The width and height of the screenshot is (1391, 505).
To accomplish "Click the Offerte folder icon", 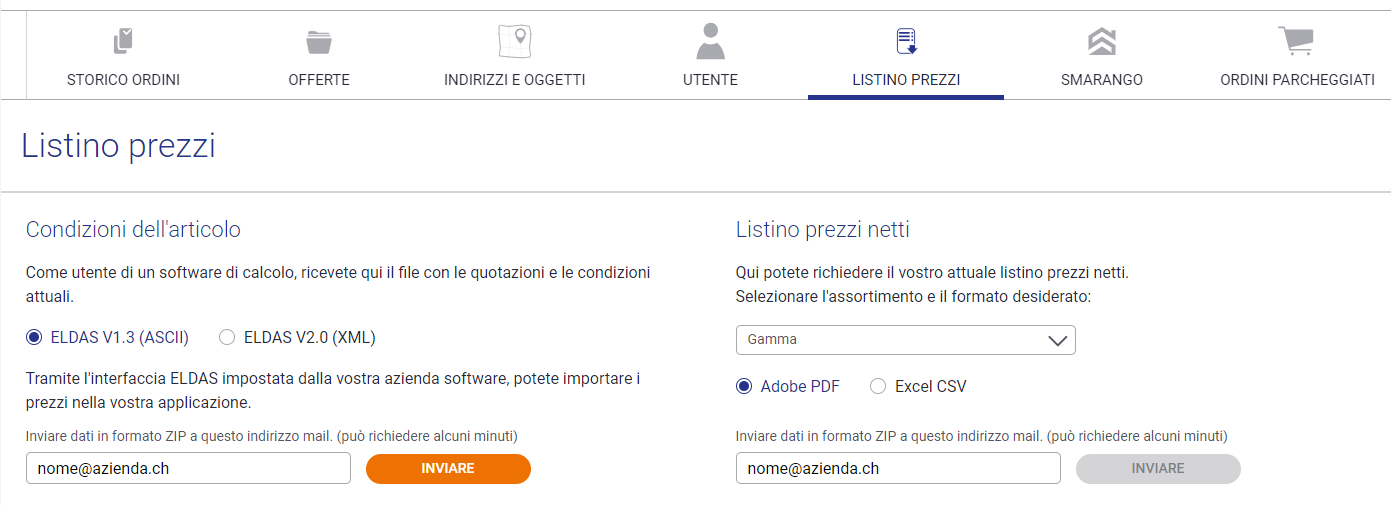I will (x=319, y=42).
